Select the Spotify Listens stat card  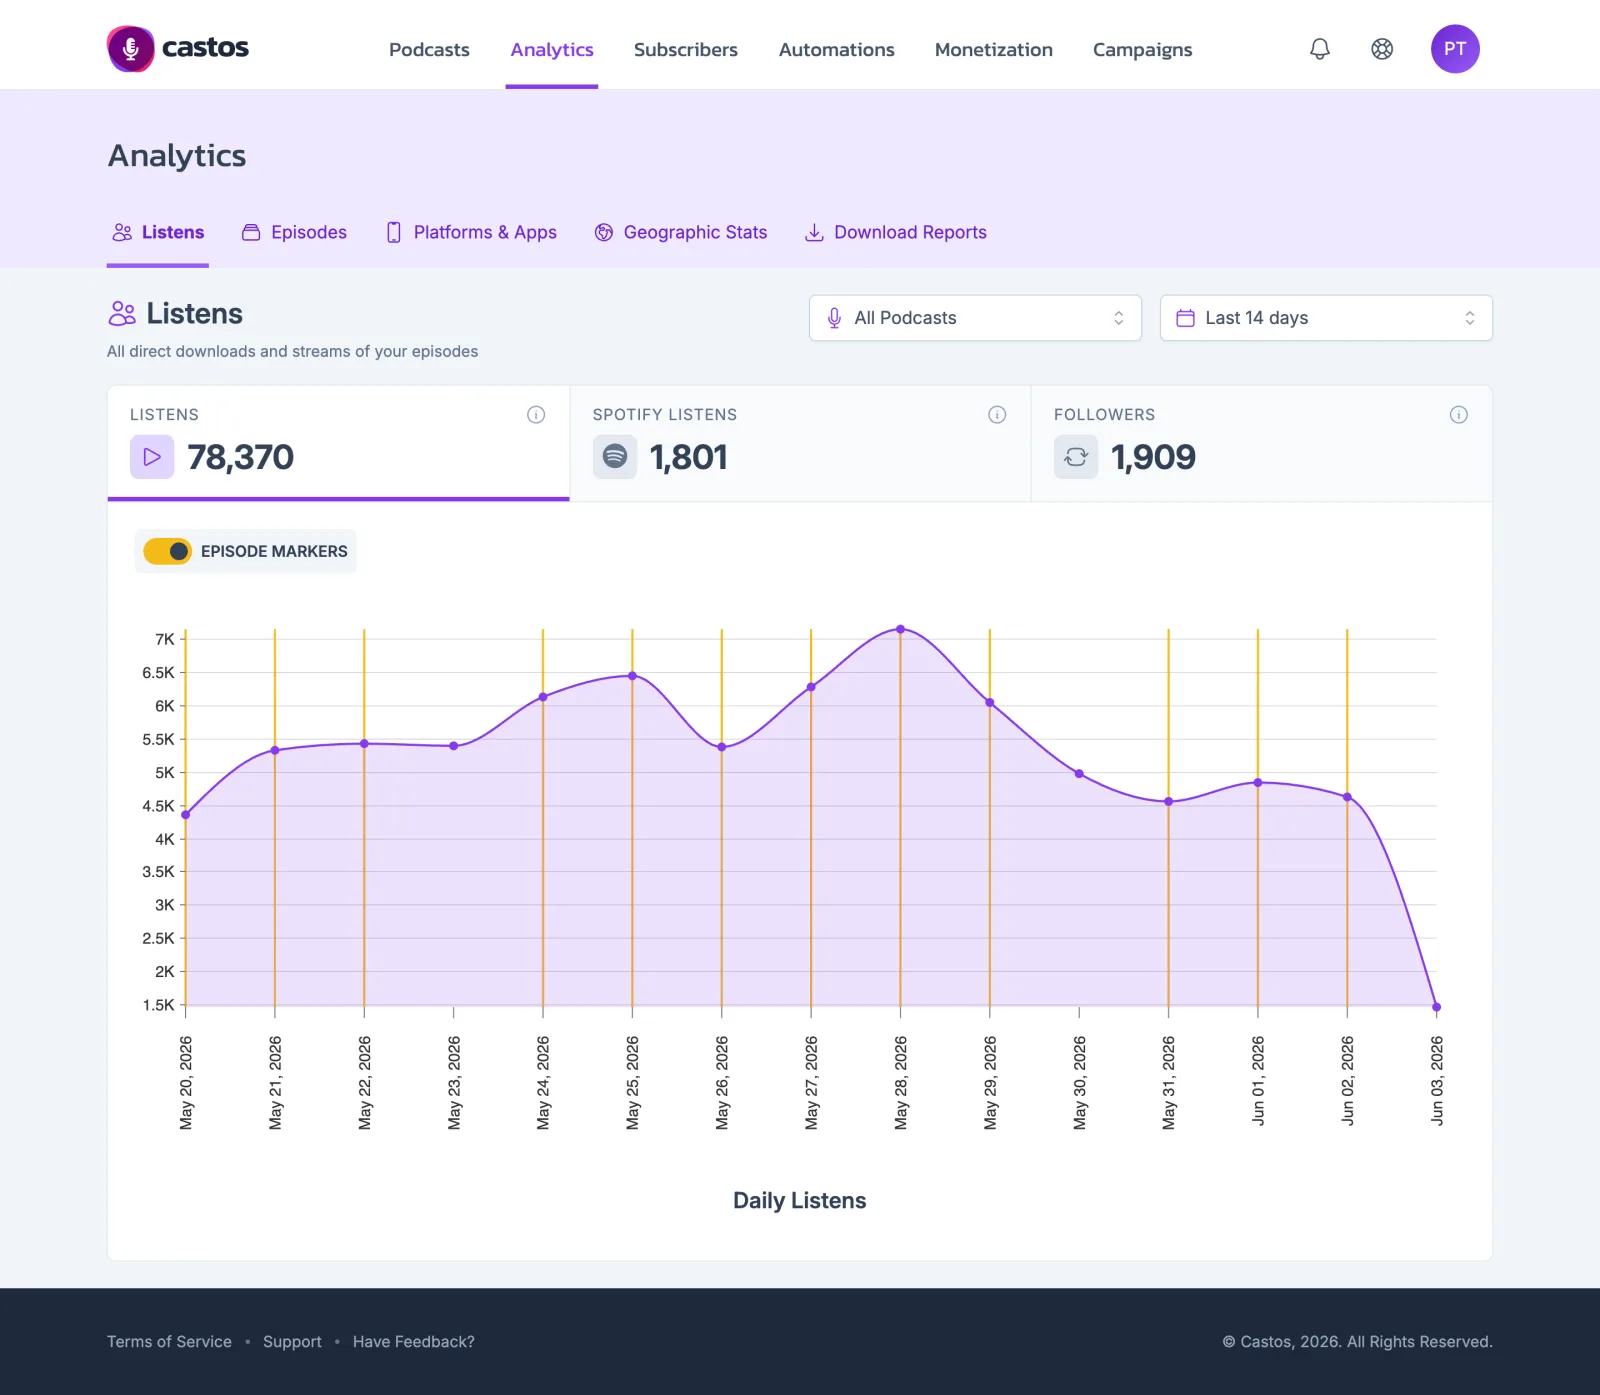point(800,443)
